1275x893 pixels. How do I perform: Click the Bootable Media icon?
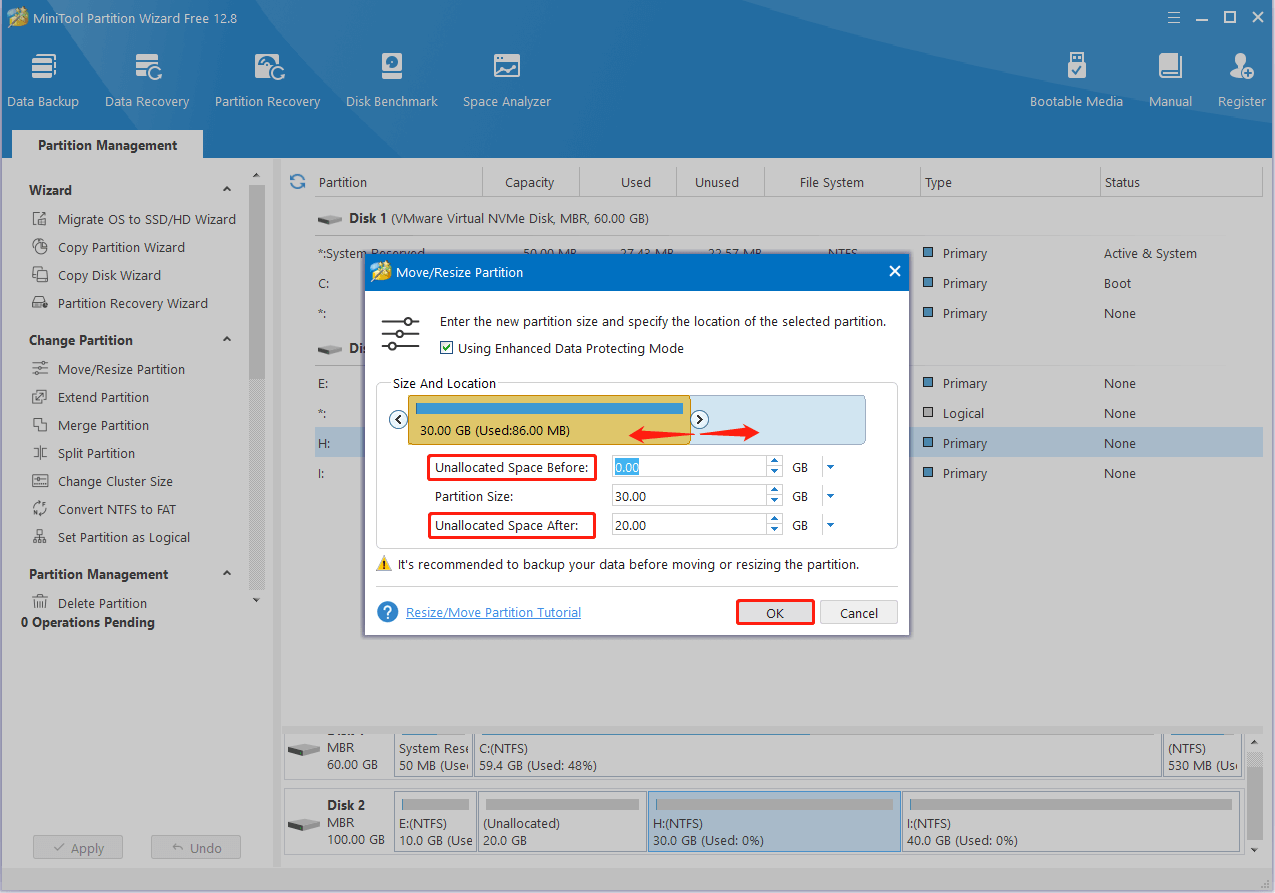click(x=1076, y=80)
